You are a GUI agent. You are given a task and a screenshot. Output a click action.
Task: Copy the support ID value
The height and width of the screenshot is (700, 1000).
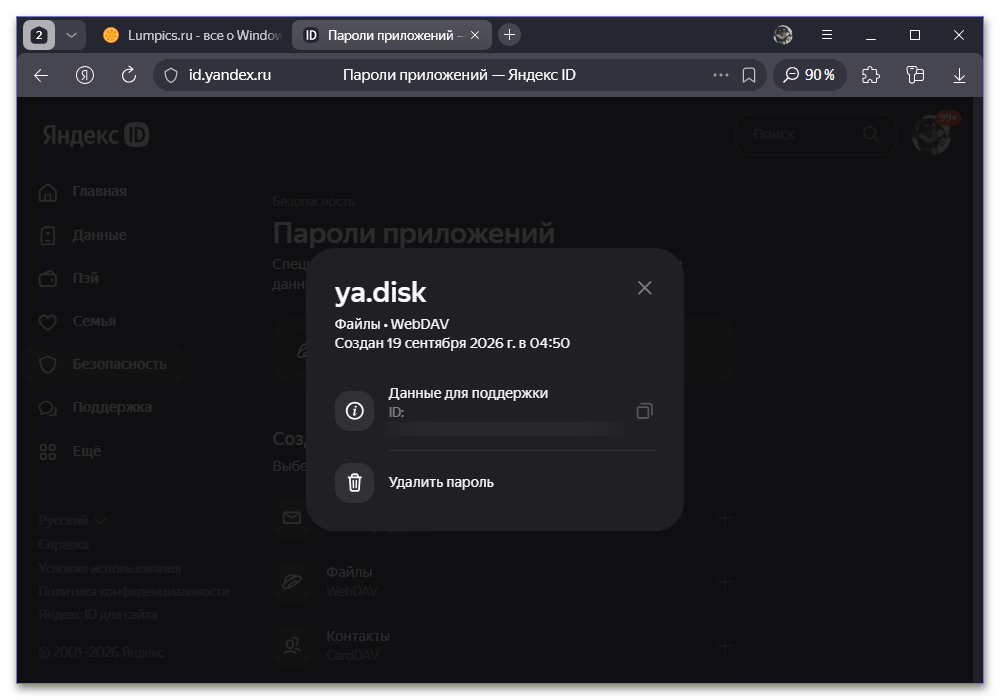[x=644, y=411]
